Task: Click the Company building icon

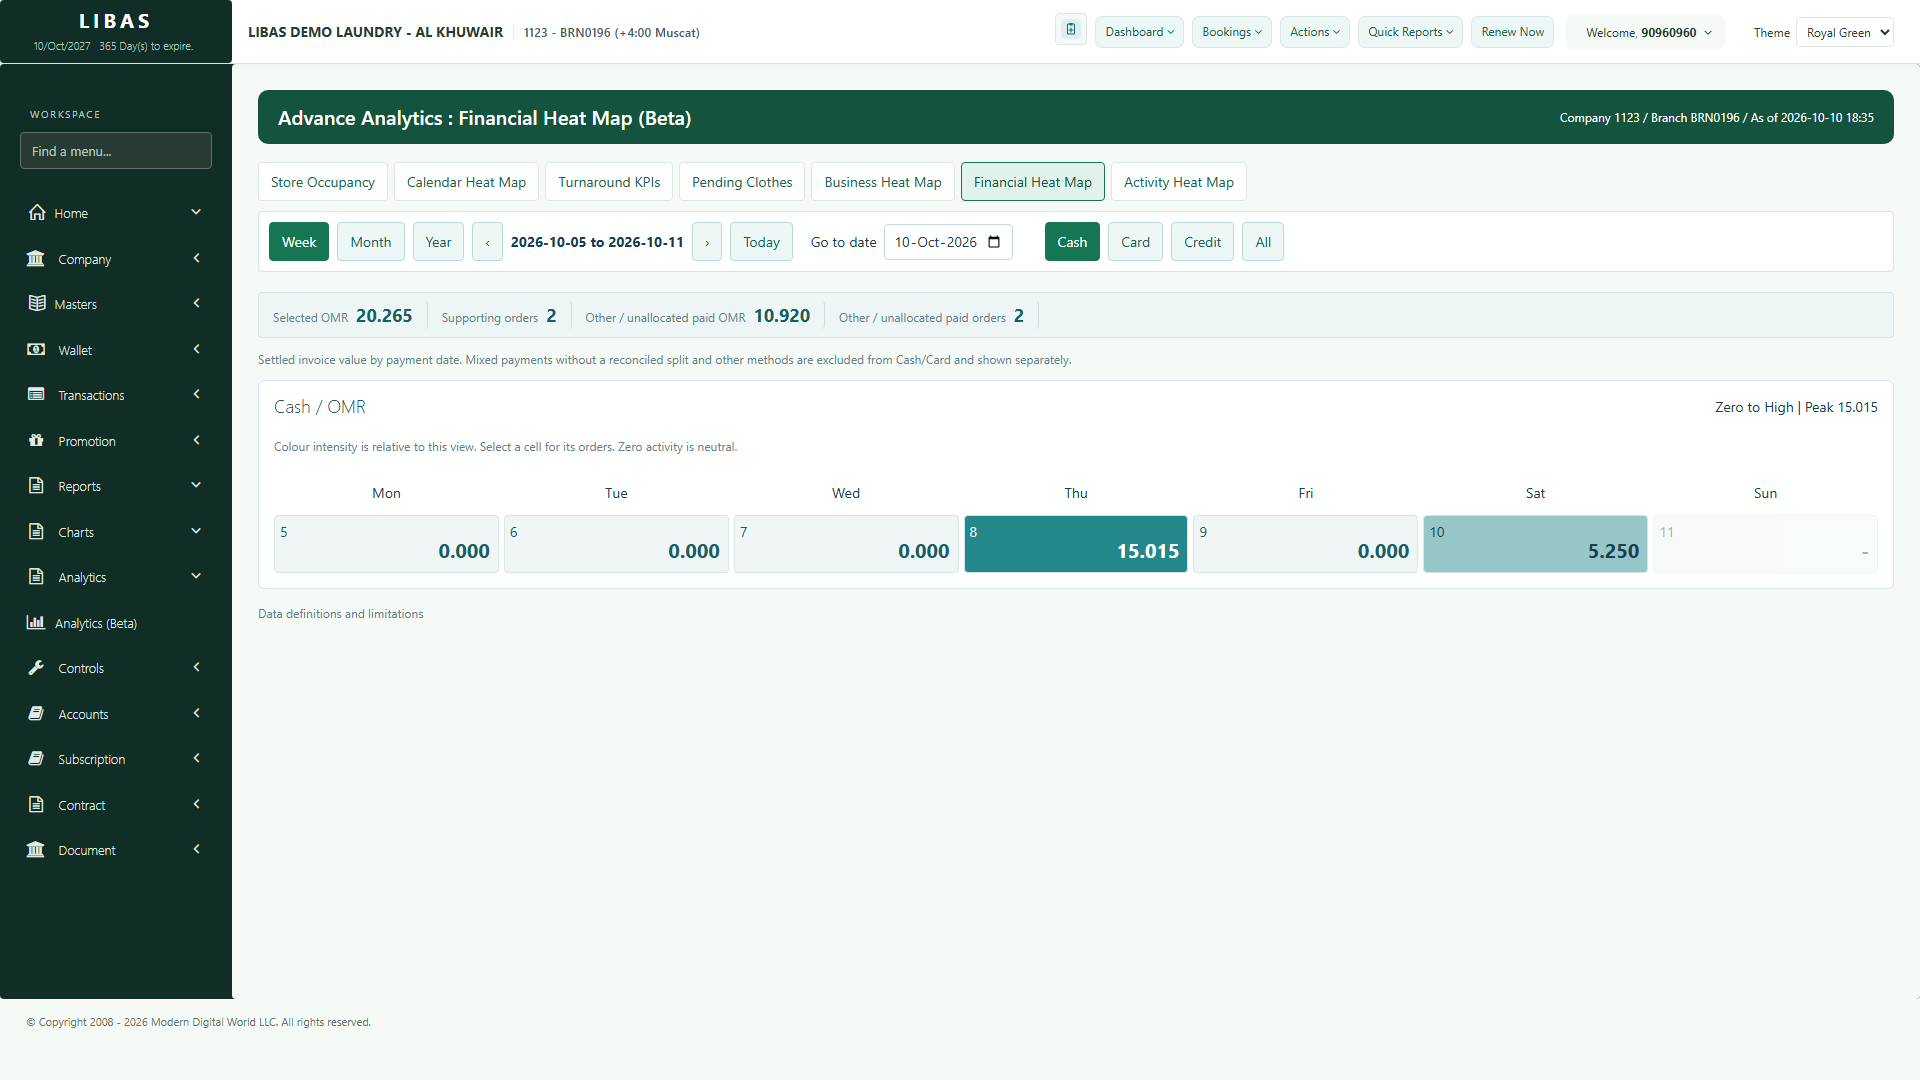Action: click(36, 258)
